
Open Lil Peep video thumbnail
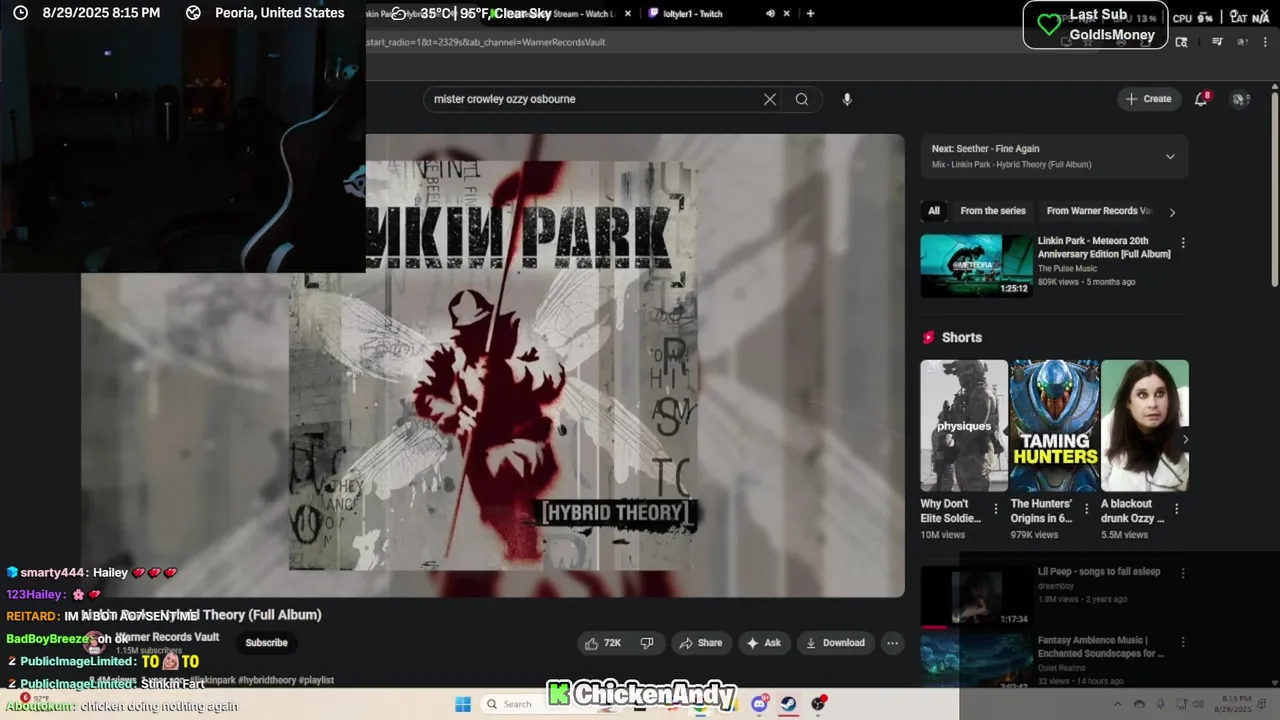(x=977, y=597)
